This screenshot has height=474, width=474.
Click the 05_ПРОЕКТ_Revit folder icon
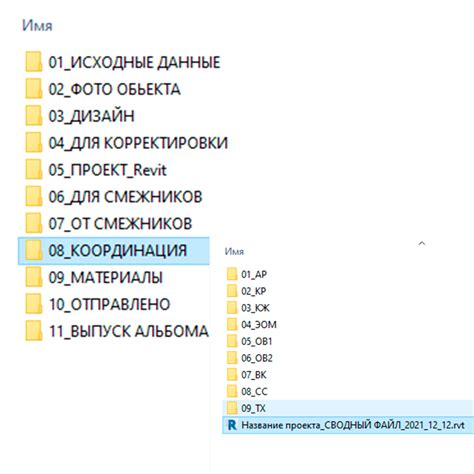point(34,169)
